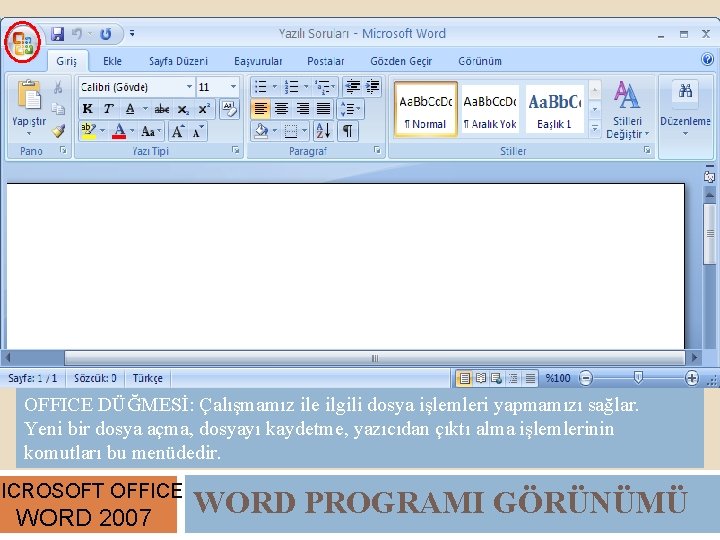The image size is (720, 540).
Task: Open the Düzenleme binoculars group
Action: (685, 109)
